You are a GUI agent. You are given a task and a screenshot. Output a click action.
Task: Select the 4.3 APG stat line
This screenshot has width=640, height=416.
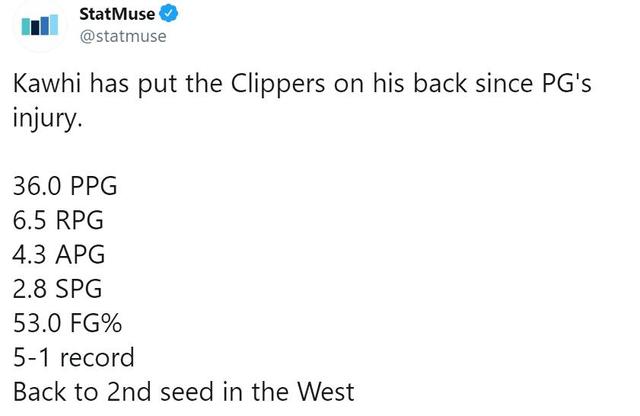[59, 254]
